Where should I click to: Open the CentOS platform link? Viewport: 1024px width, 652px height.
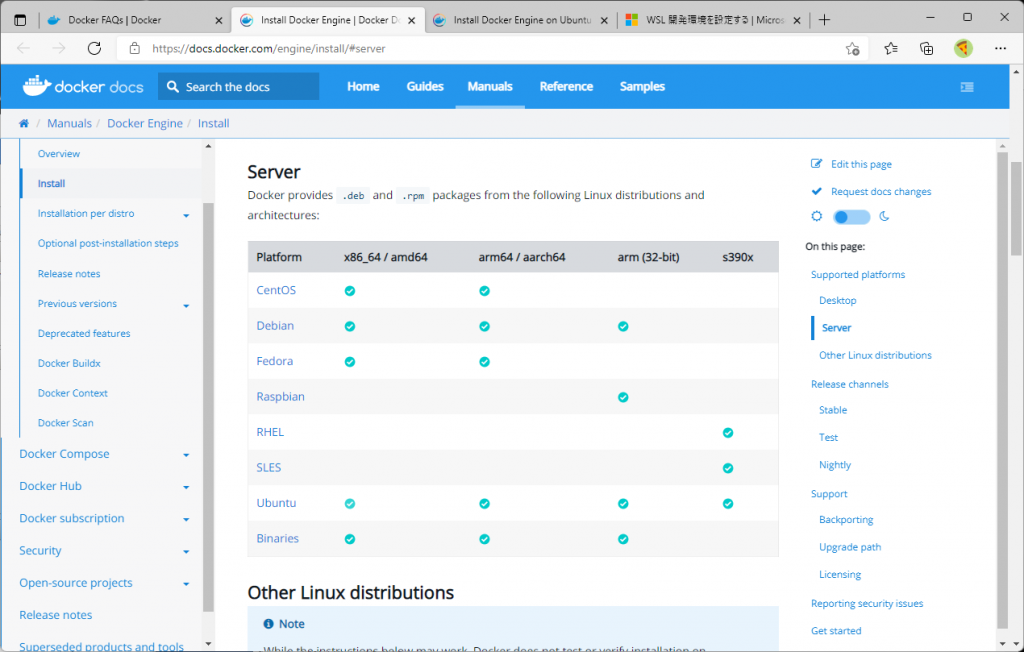click(x=276, y=290)
